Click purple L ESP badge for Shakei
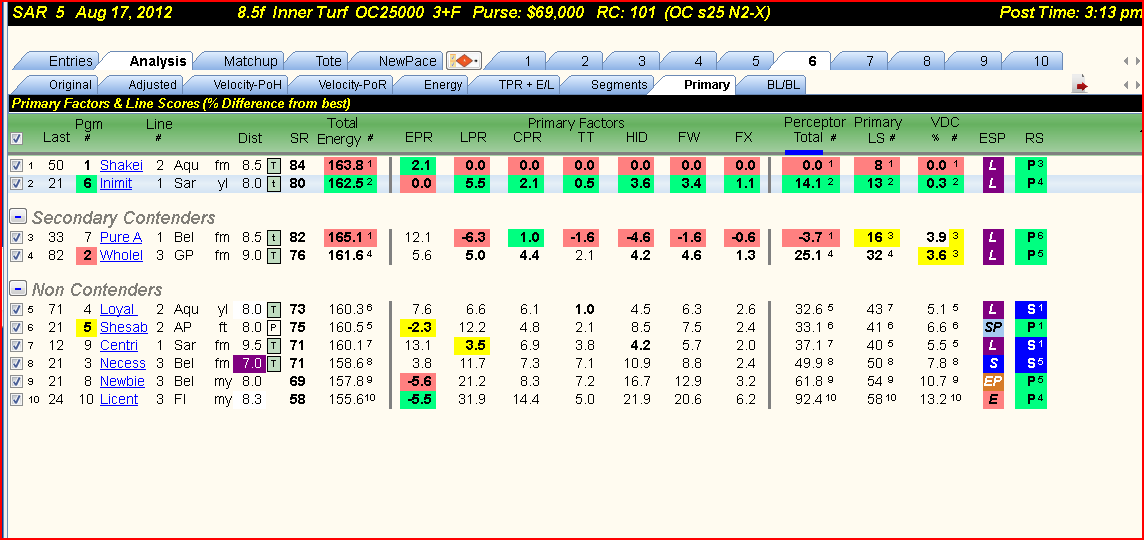Image resolution: width=1144 pixels, height=540 pixels. pyautogui.click(x=992, y=166)
